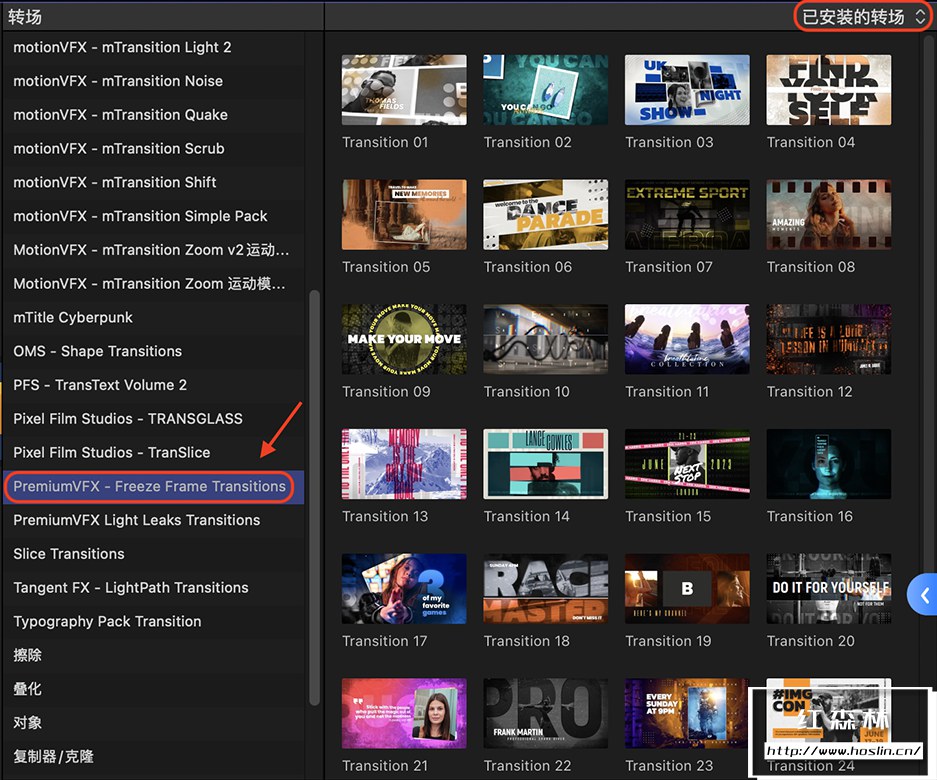Select Transition 23 thumbnail
937x780 pixels.
pos(687,713)
